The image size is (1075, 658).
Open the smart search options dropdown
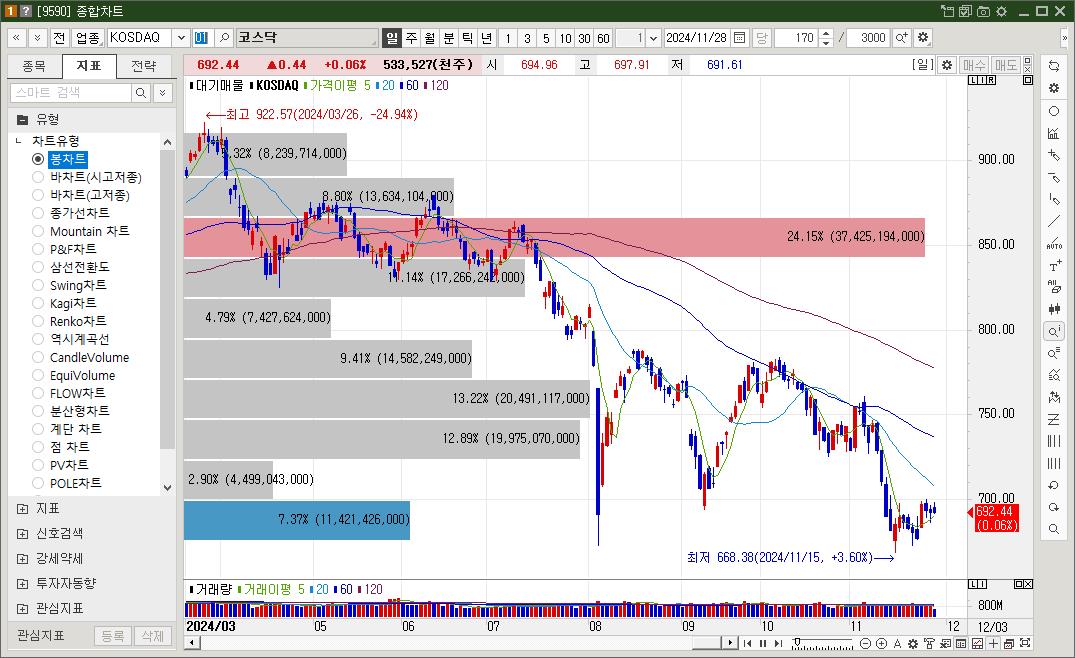163,93
